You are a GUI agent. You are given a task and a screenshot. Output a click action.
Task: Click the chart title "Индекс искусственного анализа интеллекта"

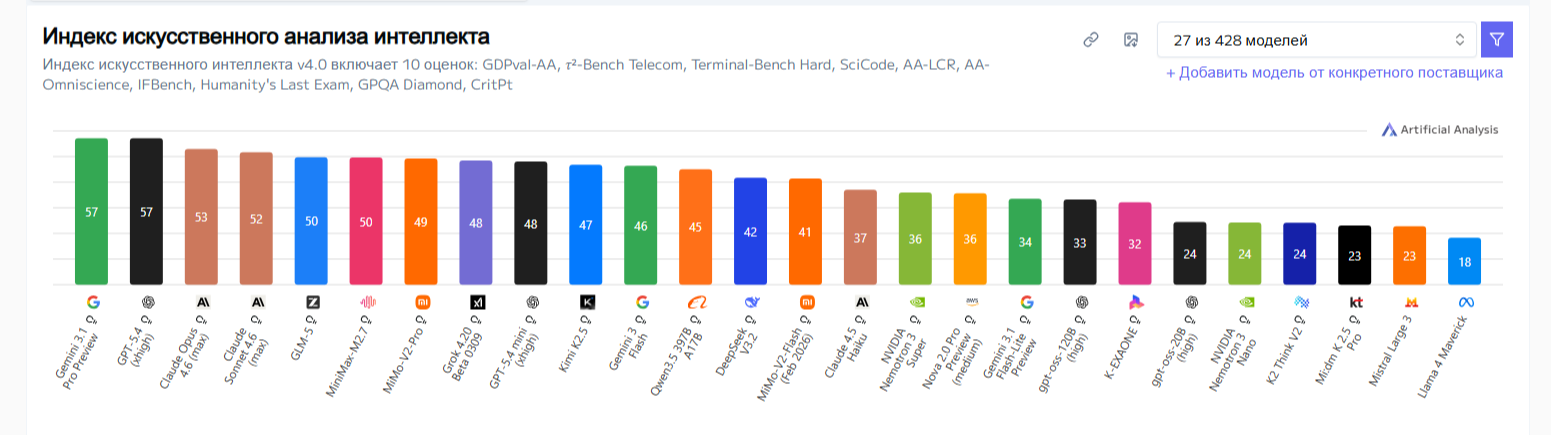coord(266,37)
